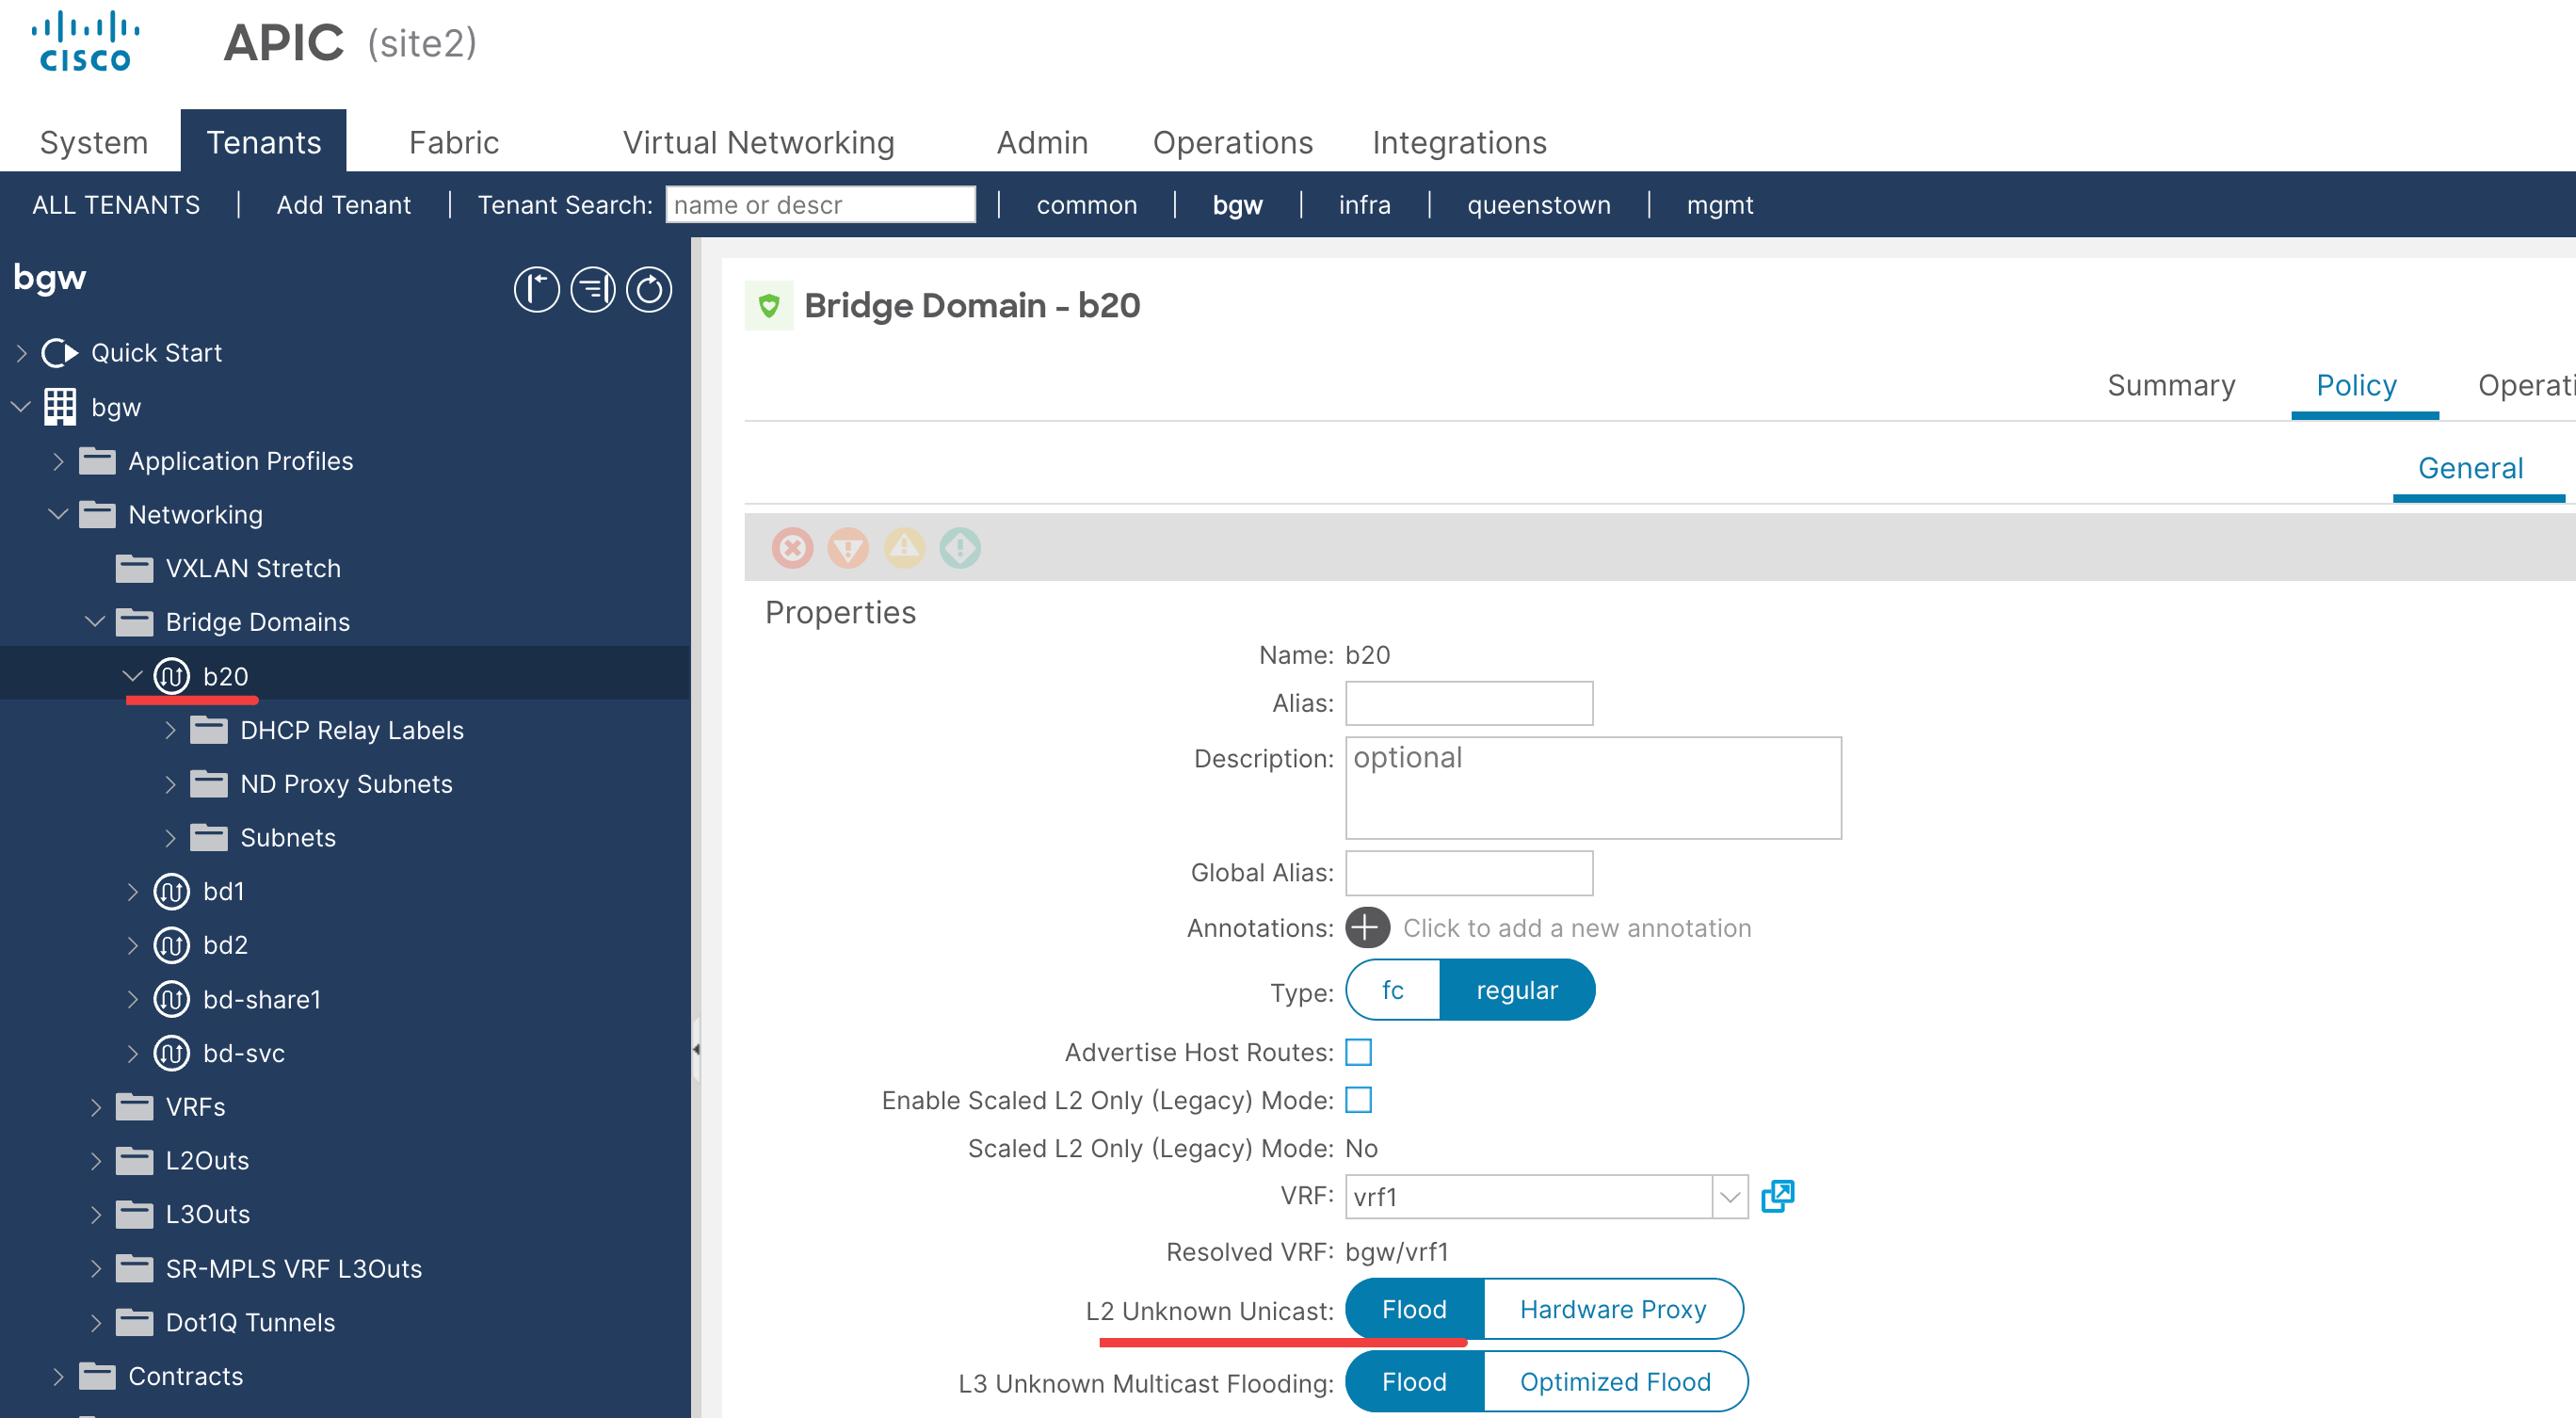Open the Operations menu tab
The image size is (2576, 1418).
[x=1232, y=142]
